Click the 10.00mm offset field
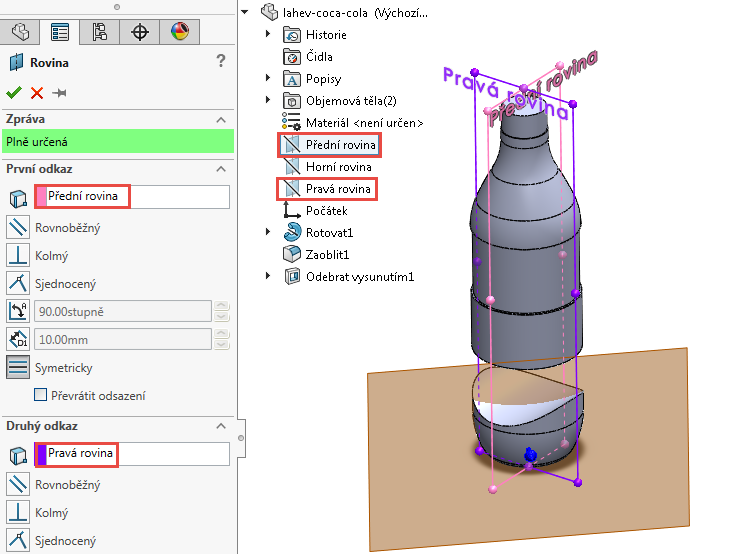750x554 pixels. 122,340
